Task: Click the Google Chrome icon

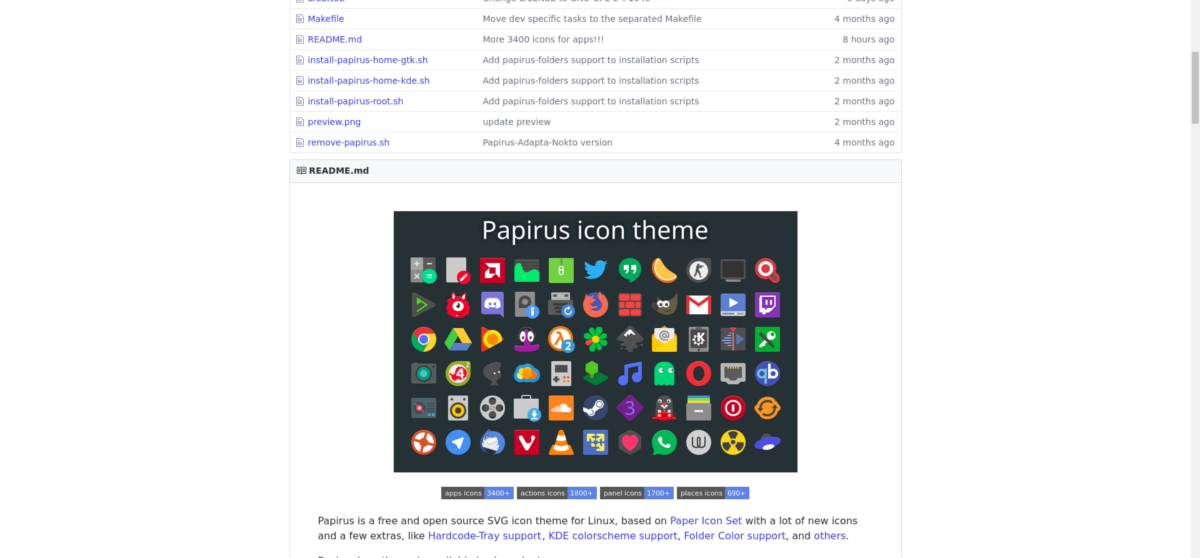Action: click(423, 339)
